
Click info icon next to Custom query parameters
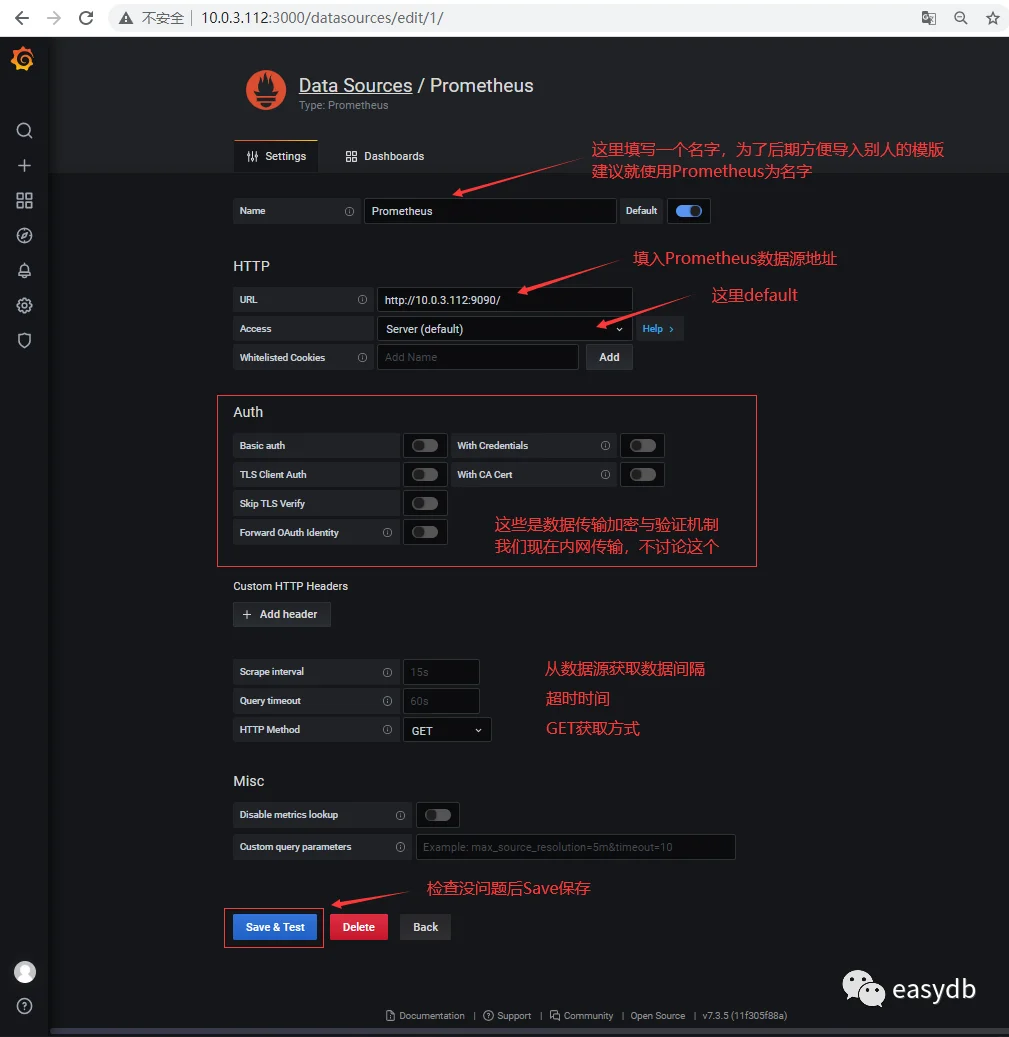coord(400,847)
